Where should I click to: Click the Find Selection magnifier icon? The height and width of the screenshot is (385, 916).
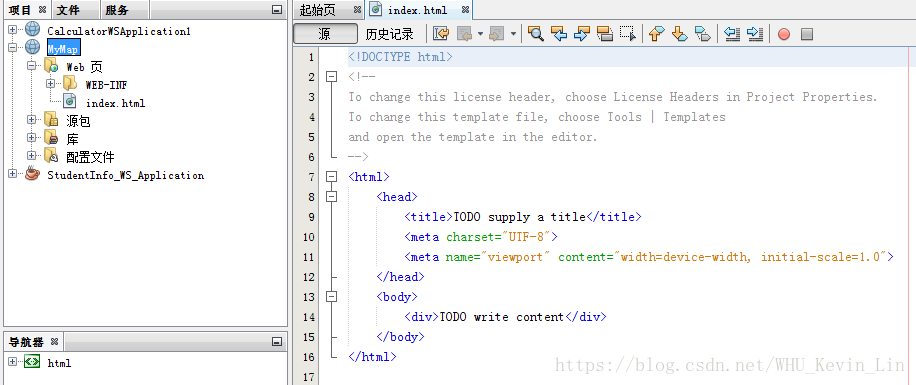(535, 34)
